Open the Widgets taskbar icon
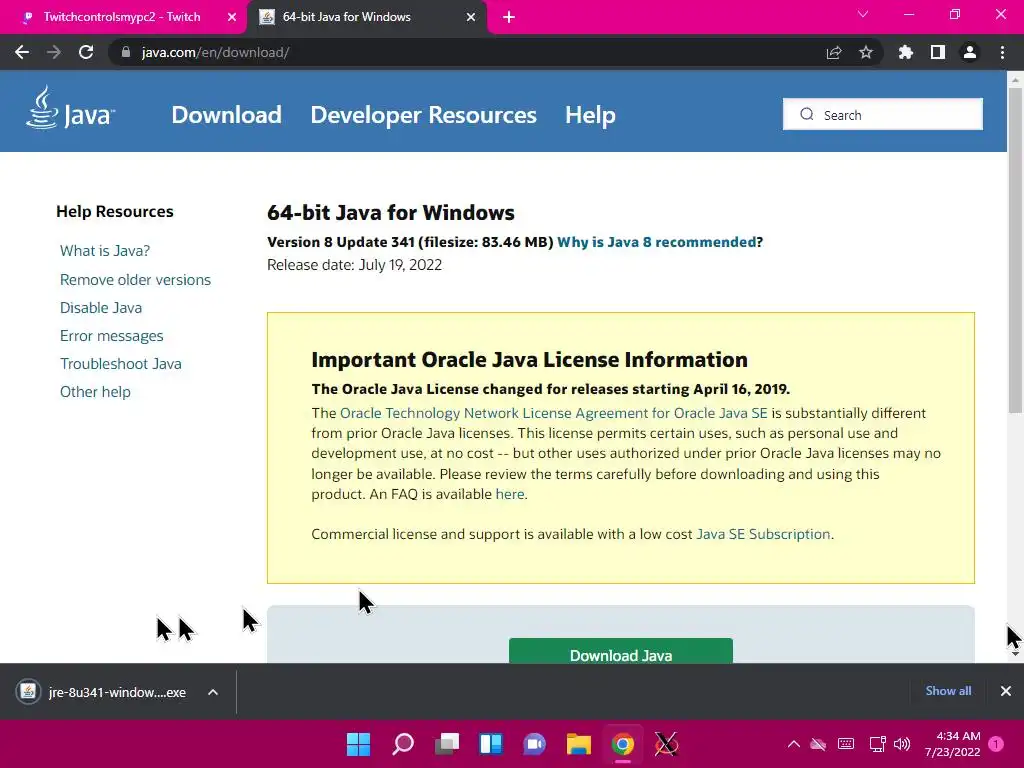The height and width of the screenshot is (768, 1024). (490, 744)
